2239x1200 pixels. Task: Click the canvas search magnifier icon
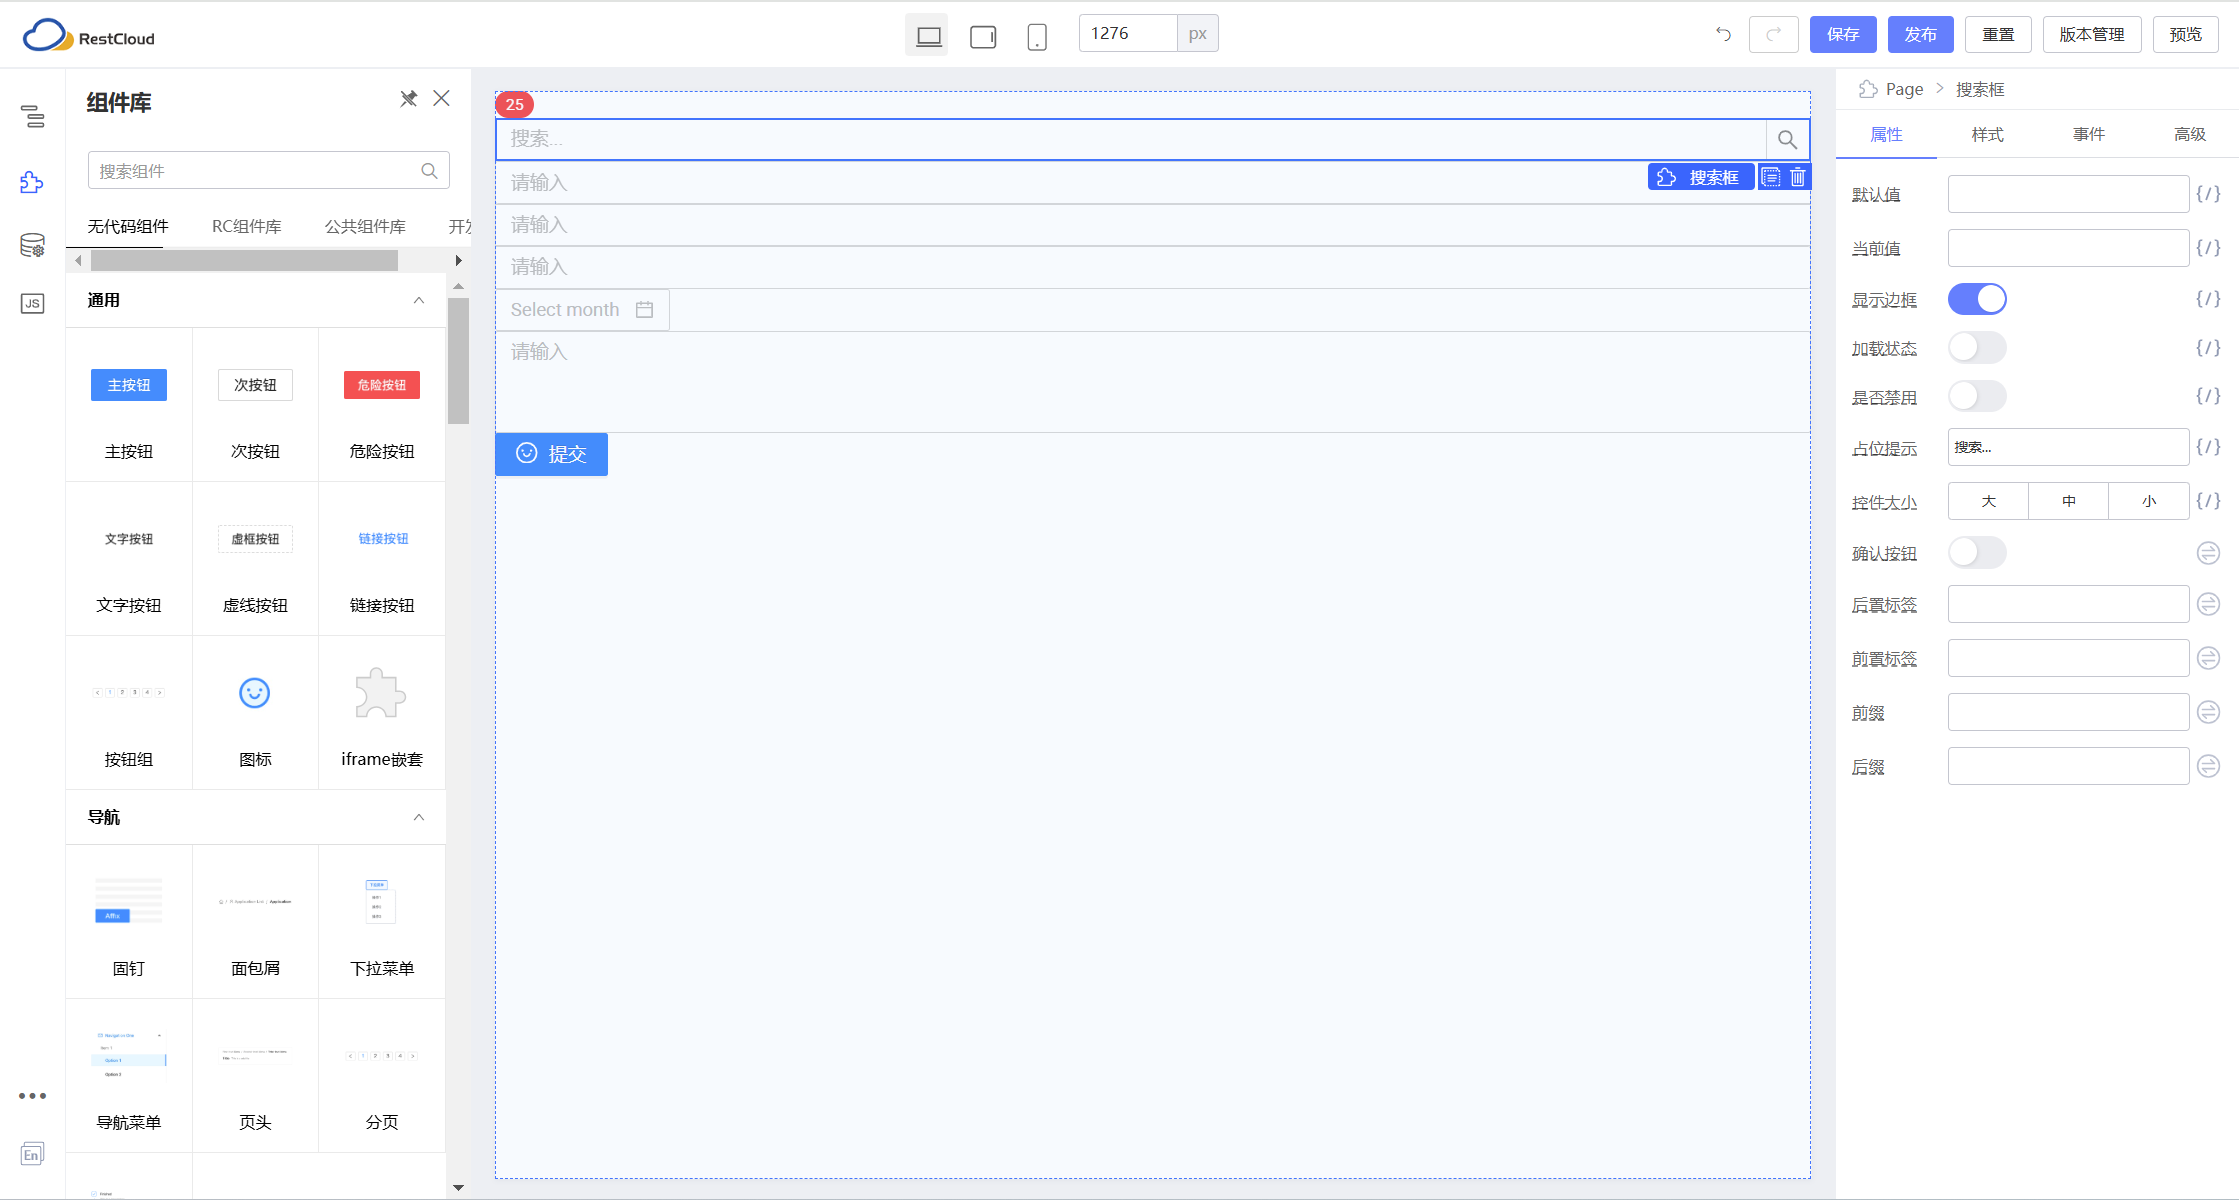point(1787,138)
